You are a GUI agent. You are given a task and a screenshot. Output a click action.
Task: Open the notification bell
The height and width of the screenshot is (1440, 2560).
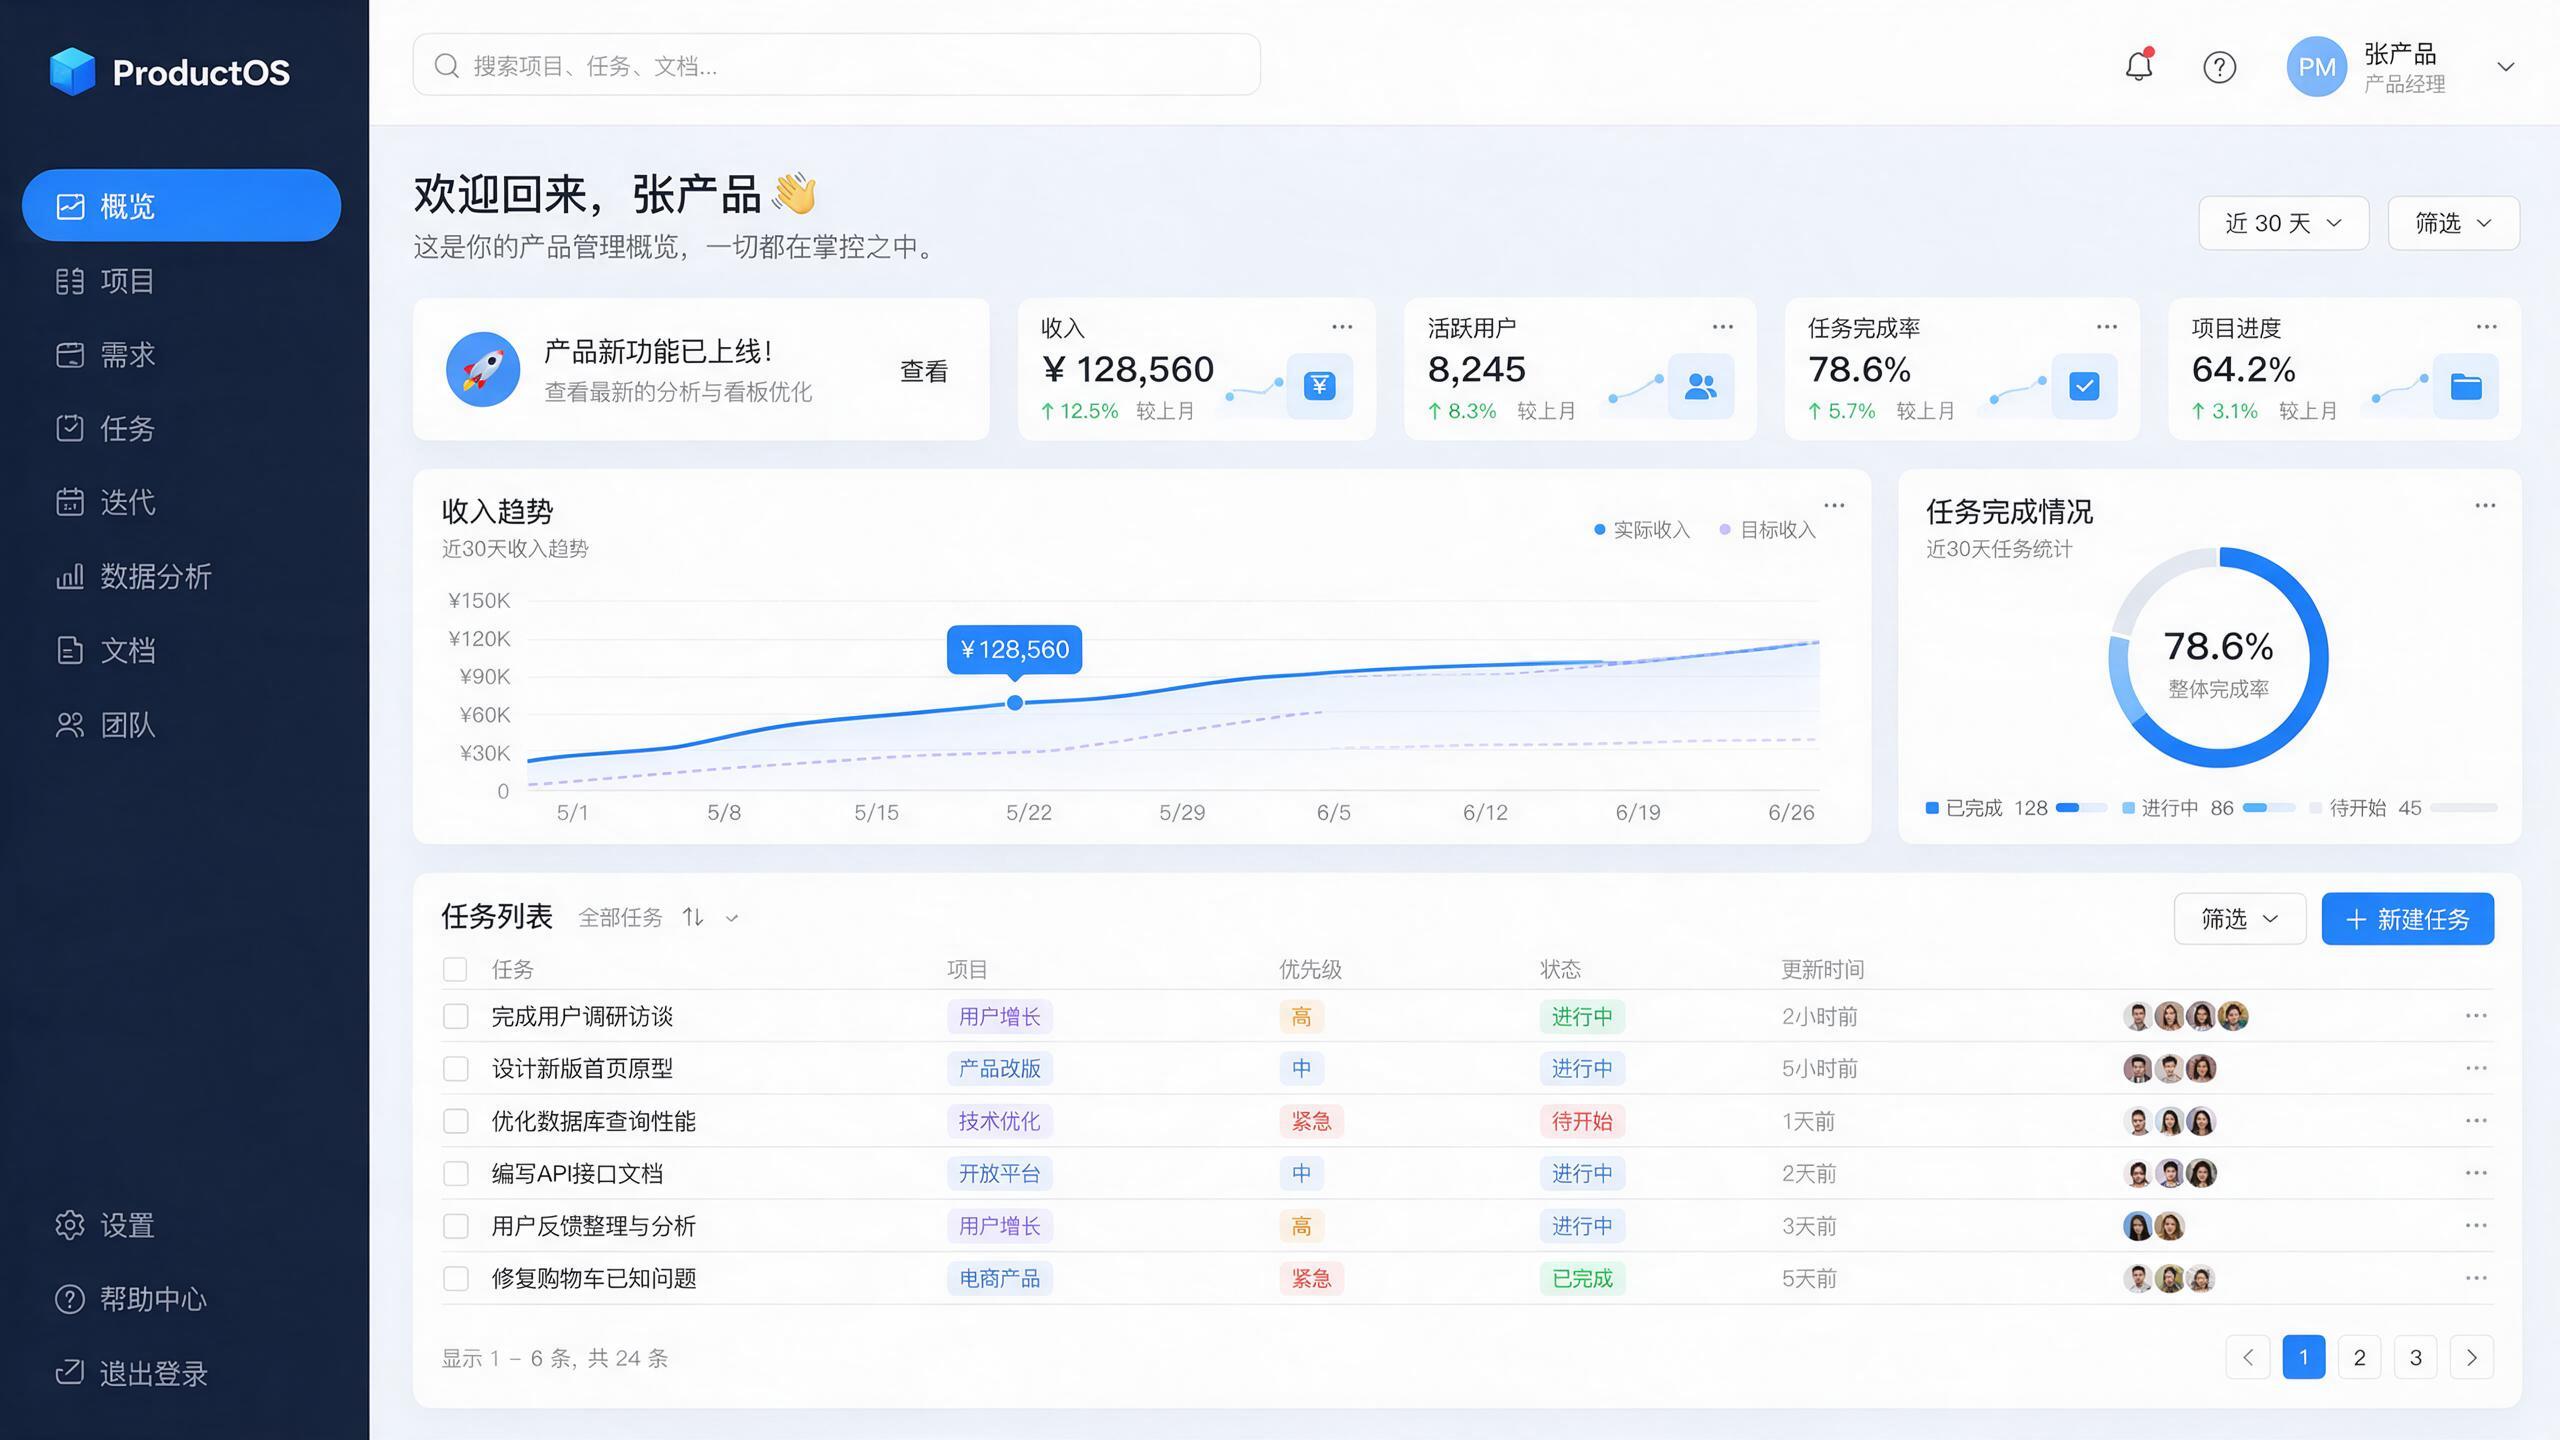point(2139,66)
